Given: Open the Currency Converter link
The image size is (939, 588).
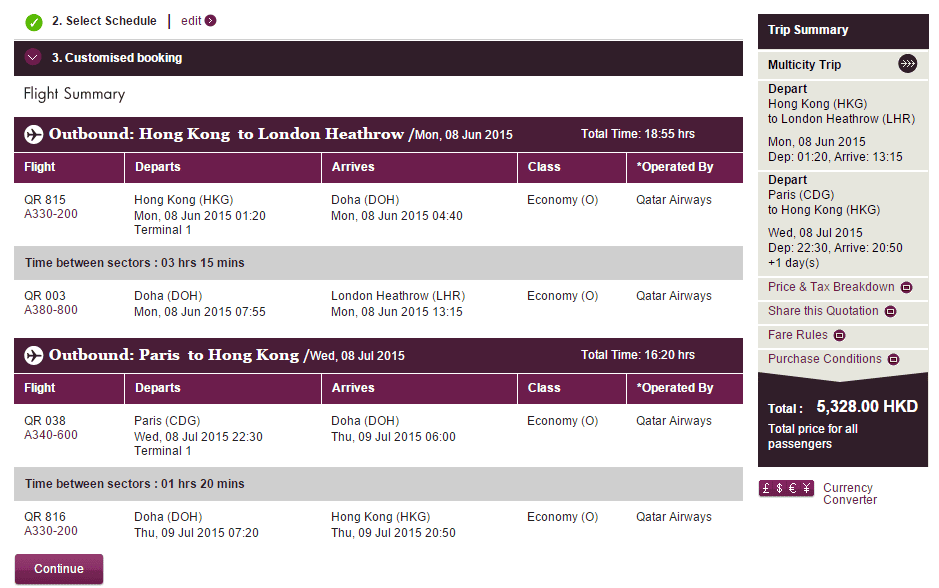Looking at the screenshot, I should coord(849,494).
